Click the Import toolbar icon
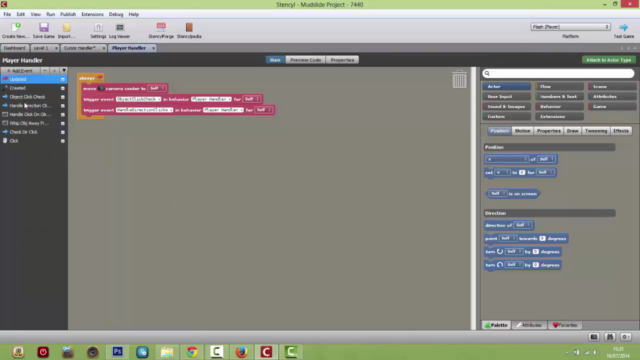The height and width of the screenshot is (360, 640). (x=67, y=27)
